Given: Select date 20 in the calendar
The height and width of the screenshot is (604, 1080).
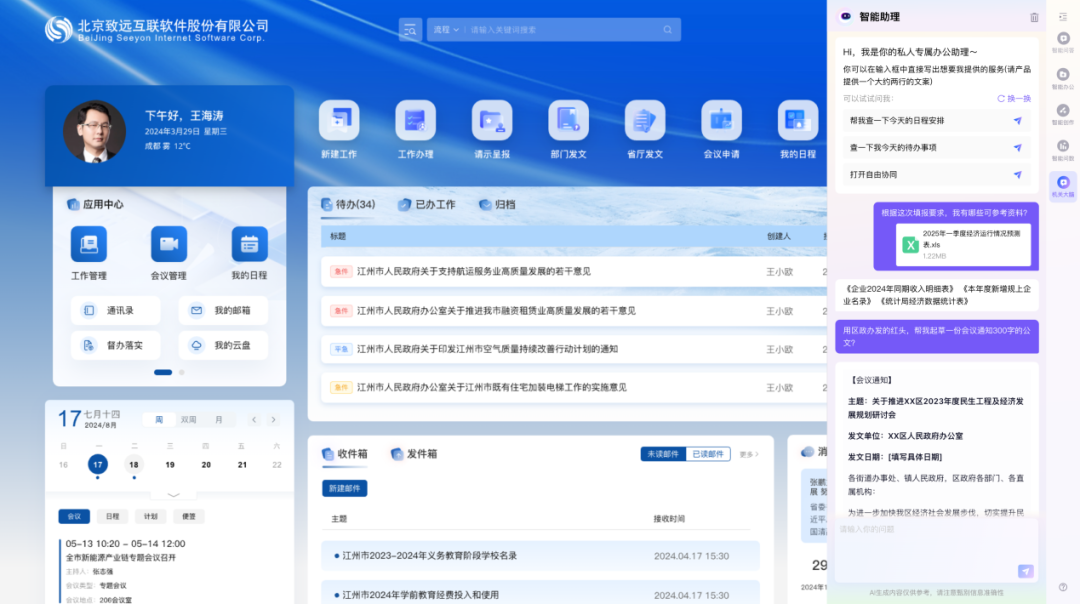Looking at the screenshot, I should (206, 465).
